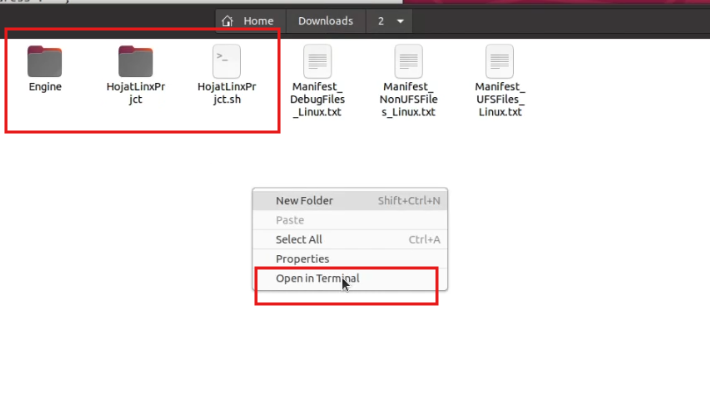Image resolution: width=710 pixels, height=396 pixels.
Task: Select the Manifest_NonUFSFiles_Linux.txt file icon
Action: click(x=408, y=62)
